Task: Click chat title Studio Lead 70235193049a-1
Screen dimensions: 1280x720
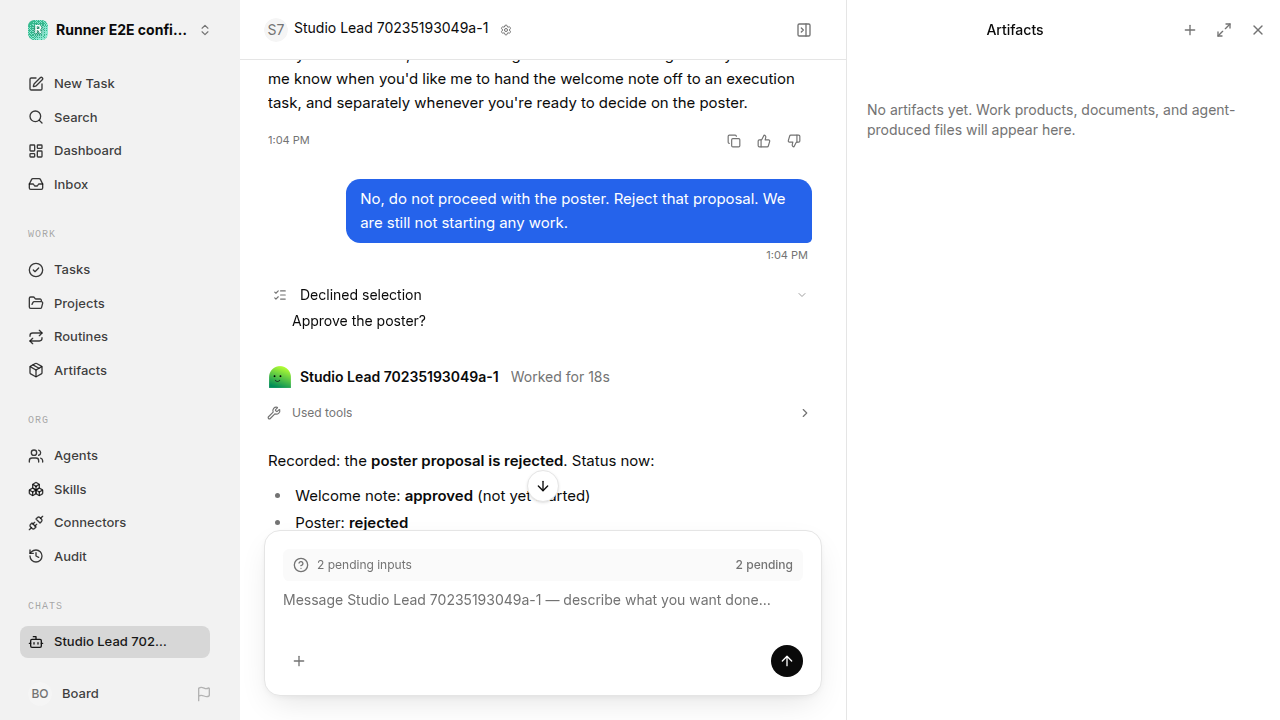Action: [x=391, y=28]
